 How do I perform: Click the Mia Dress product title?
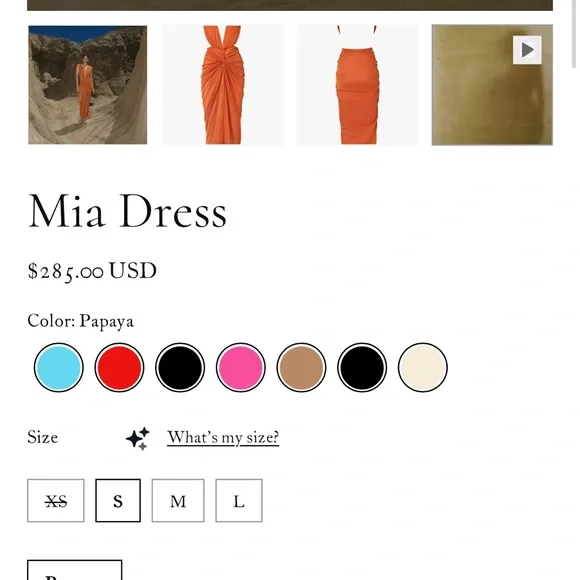[128, 212]
